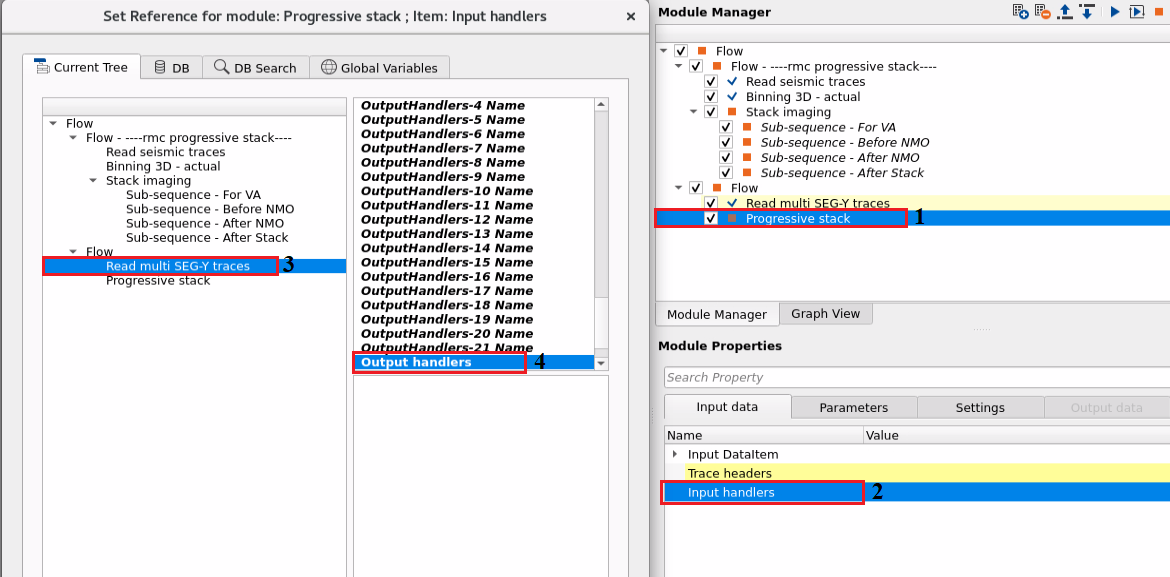Move the selected module up

1064,11
